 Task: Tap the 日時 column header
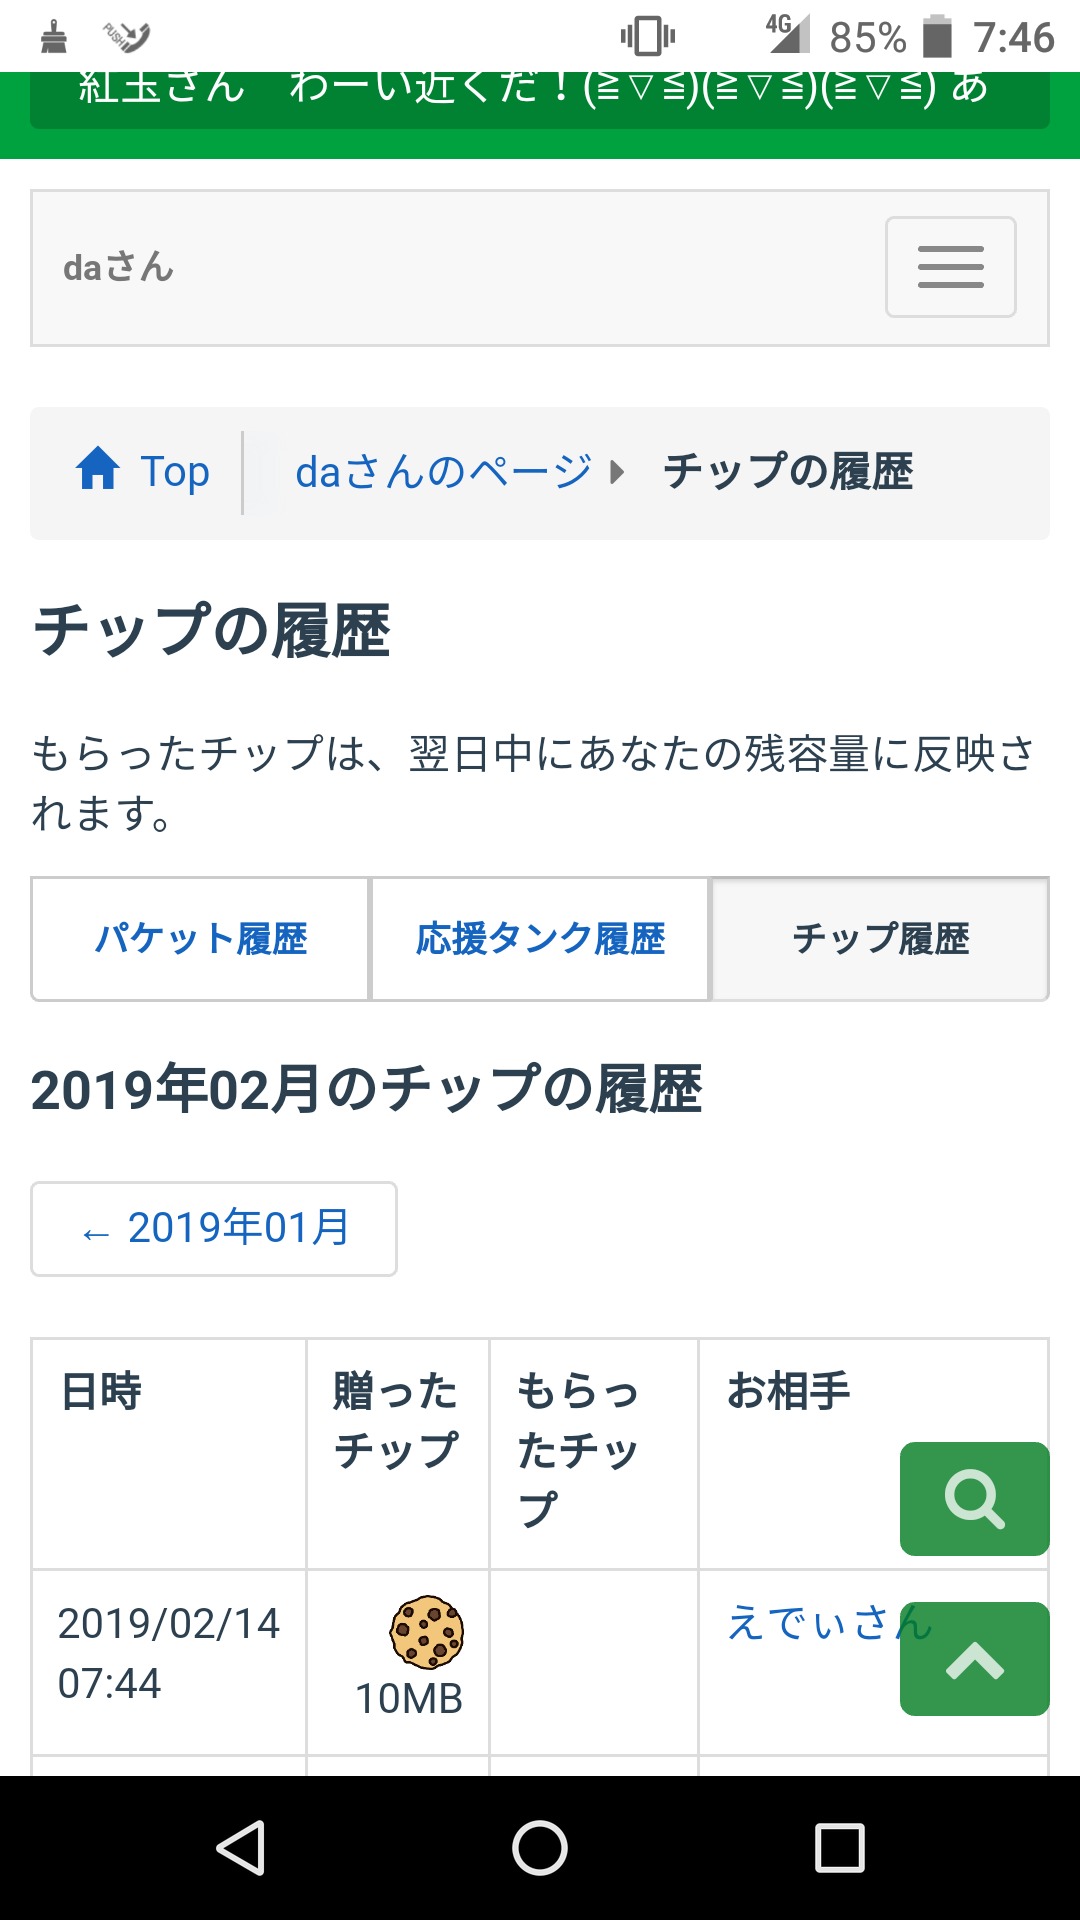102,1391
